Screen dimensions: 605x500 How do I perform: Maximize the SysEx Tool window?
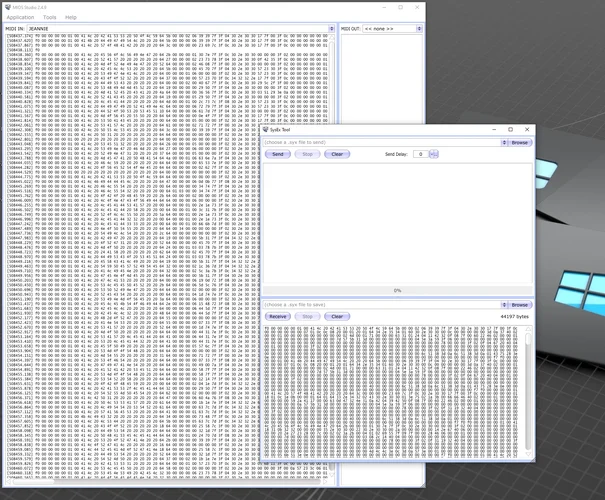tap(510, 130)
